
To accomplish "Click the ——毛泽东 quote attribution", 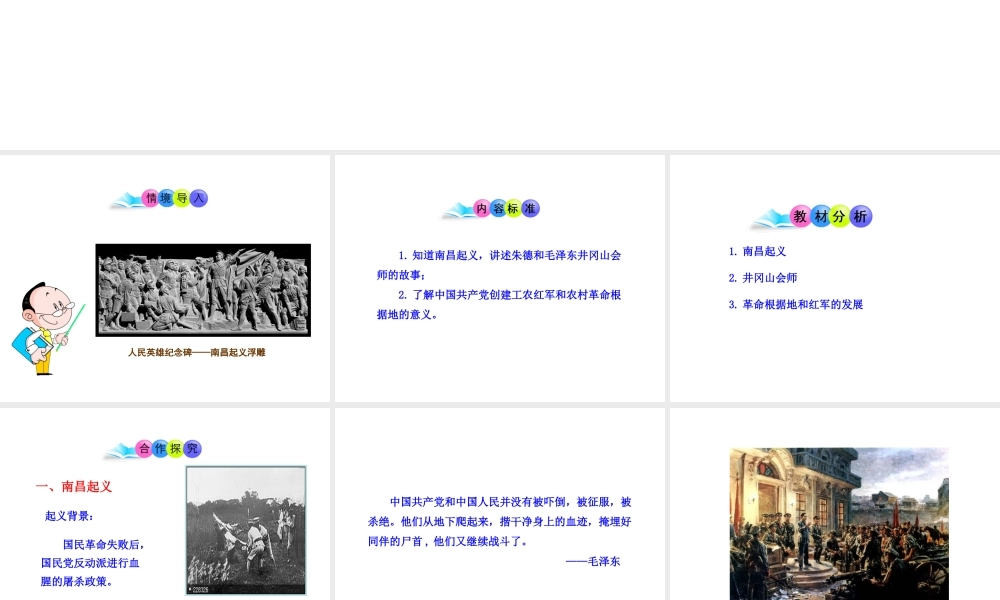I will tap(593, 561).
